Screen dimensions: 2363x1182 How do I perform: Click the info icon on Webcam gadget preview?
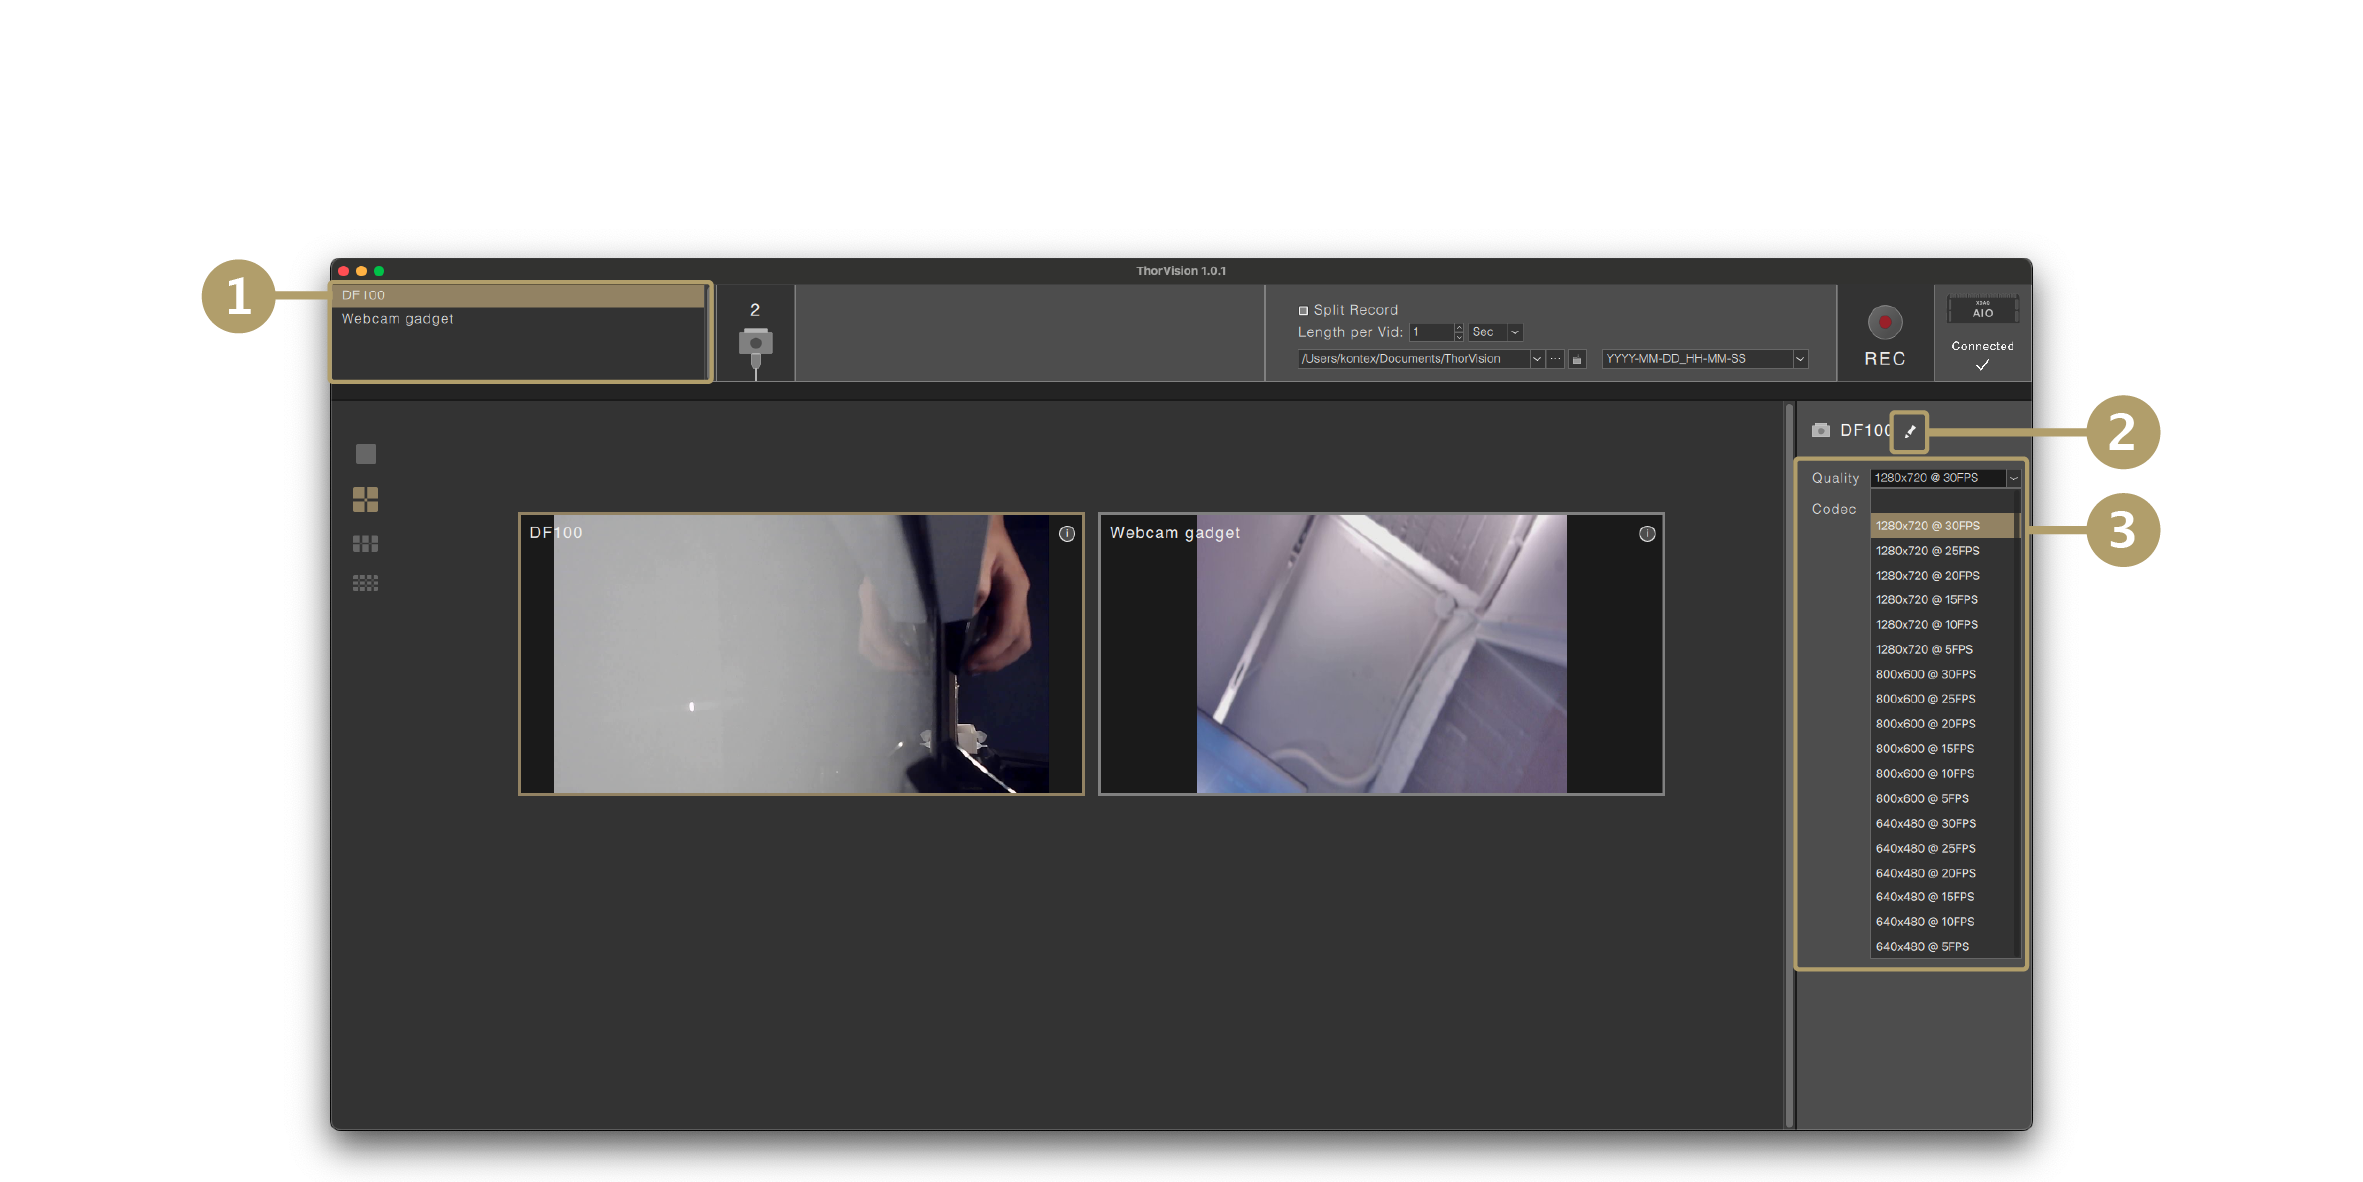pos(1646,533)
